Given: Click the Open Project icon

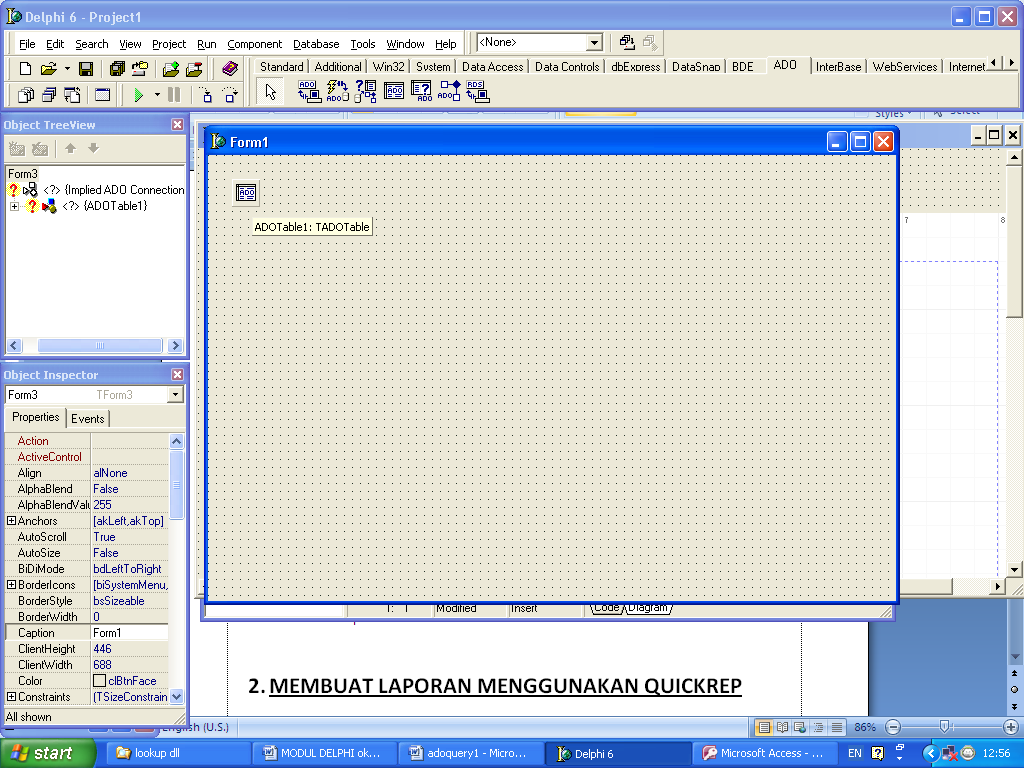Looking at the screenshot, I should pos(140,69).
